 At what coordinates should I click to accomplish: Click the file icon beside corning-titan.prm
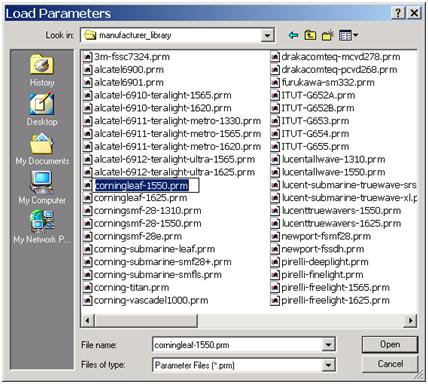pyautogui.click(x=87, y=287)
